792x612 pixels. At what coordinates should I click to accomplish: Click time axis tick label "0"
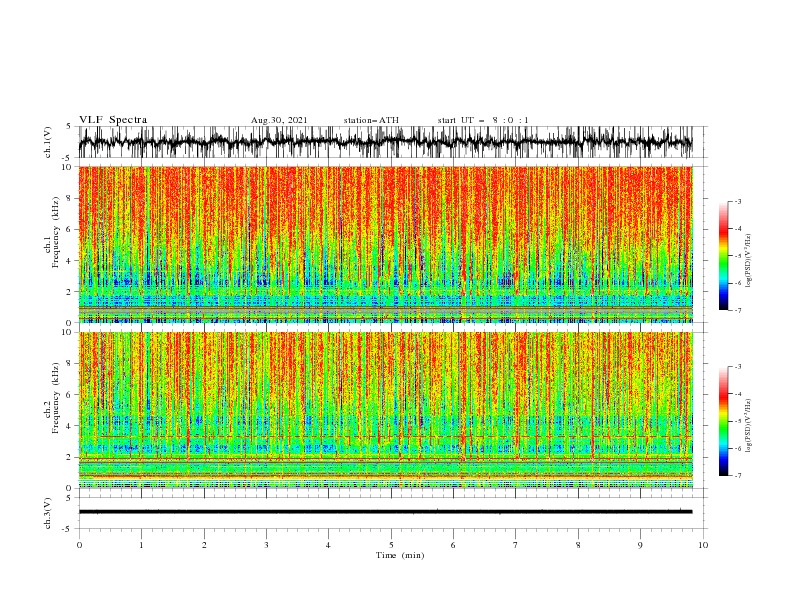(x=79, y=545)
